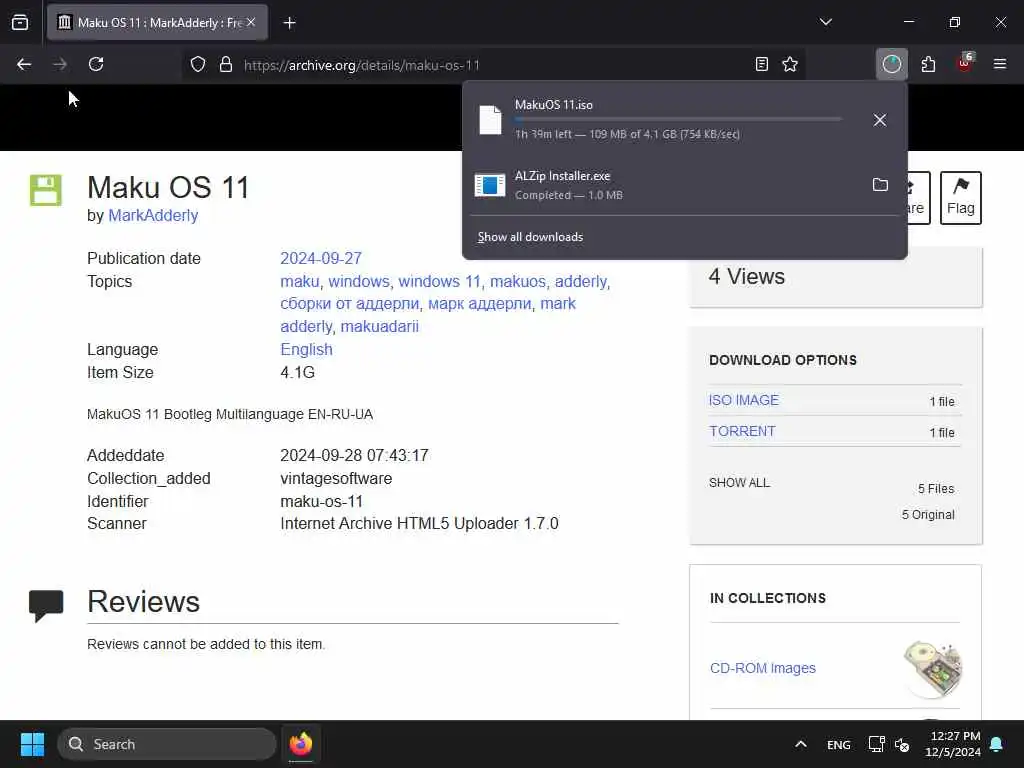
Task: Expand ISO IMAGE download option
Action: [x=744, y=400]
